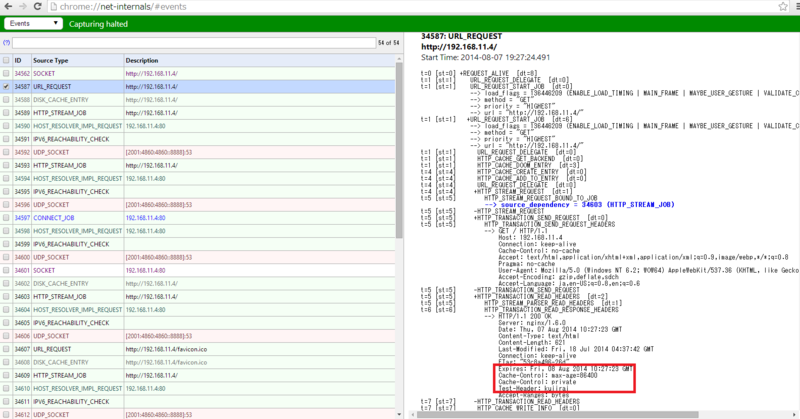Click description http://192.168.11.4/favicon.ico of 34607
Viewport: 800px width, 419px height.
point(166,349)
